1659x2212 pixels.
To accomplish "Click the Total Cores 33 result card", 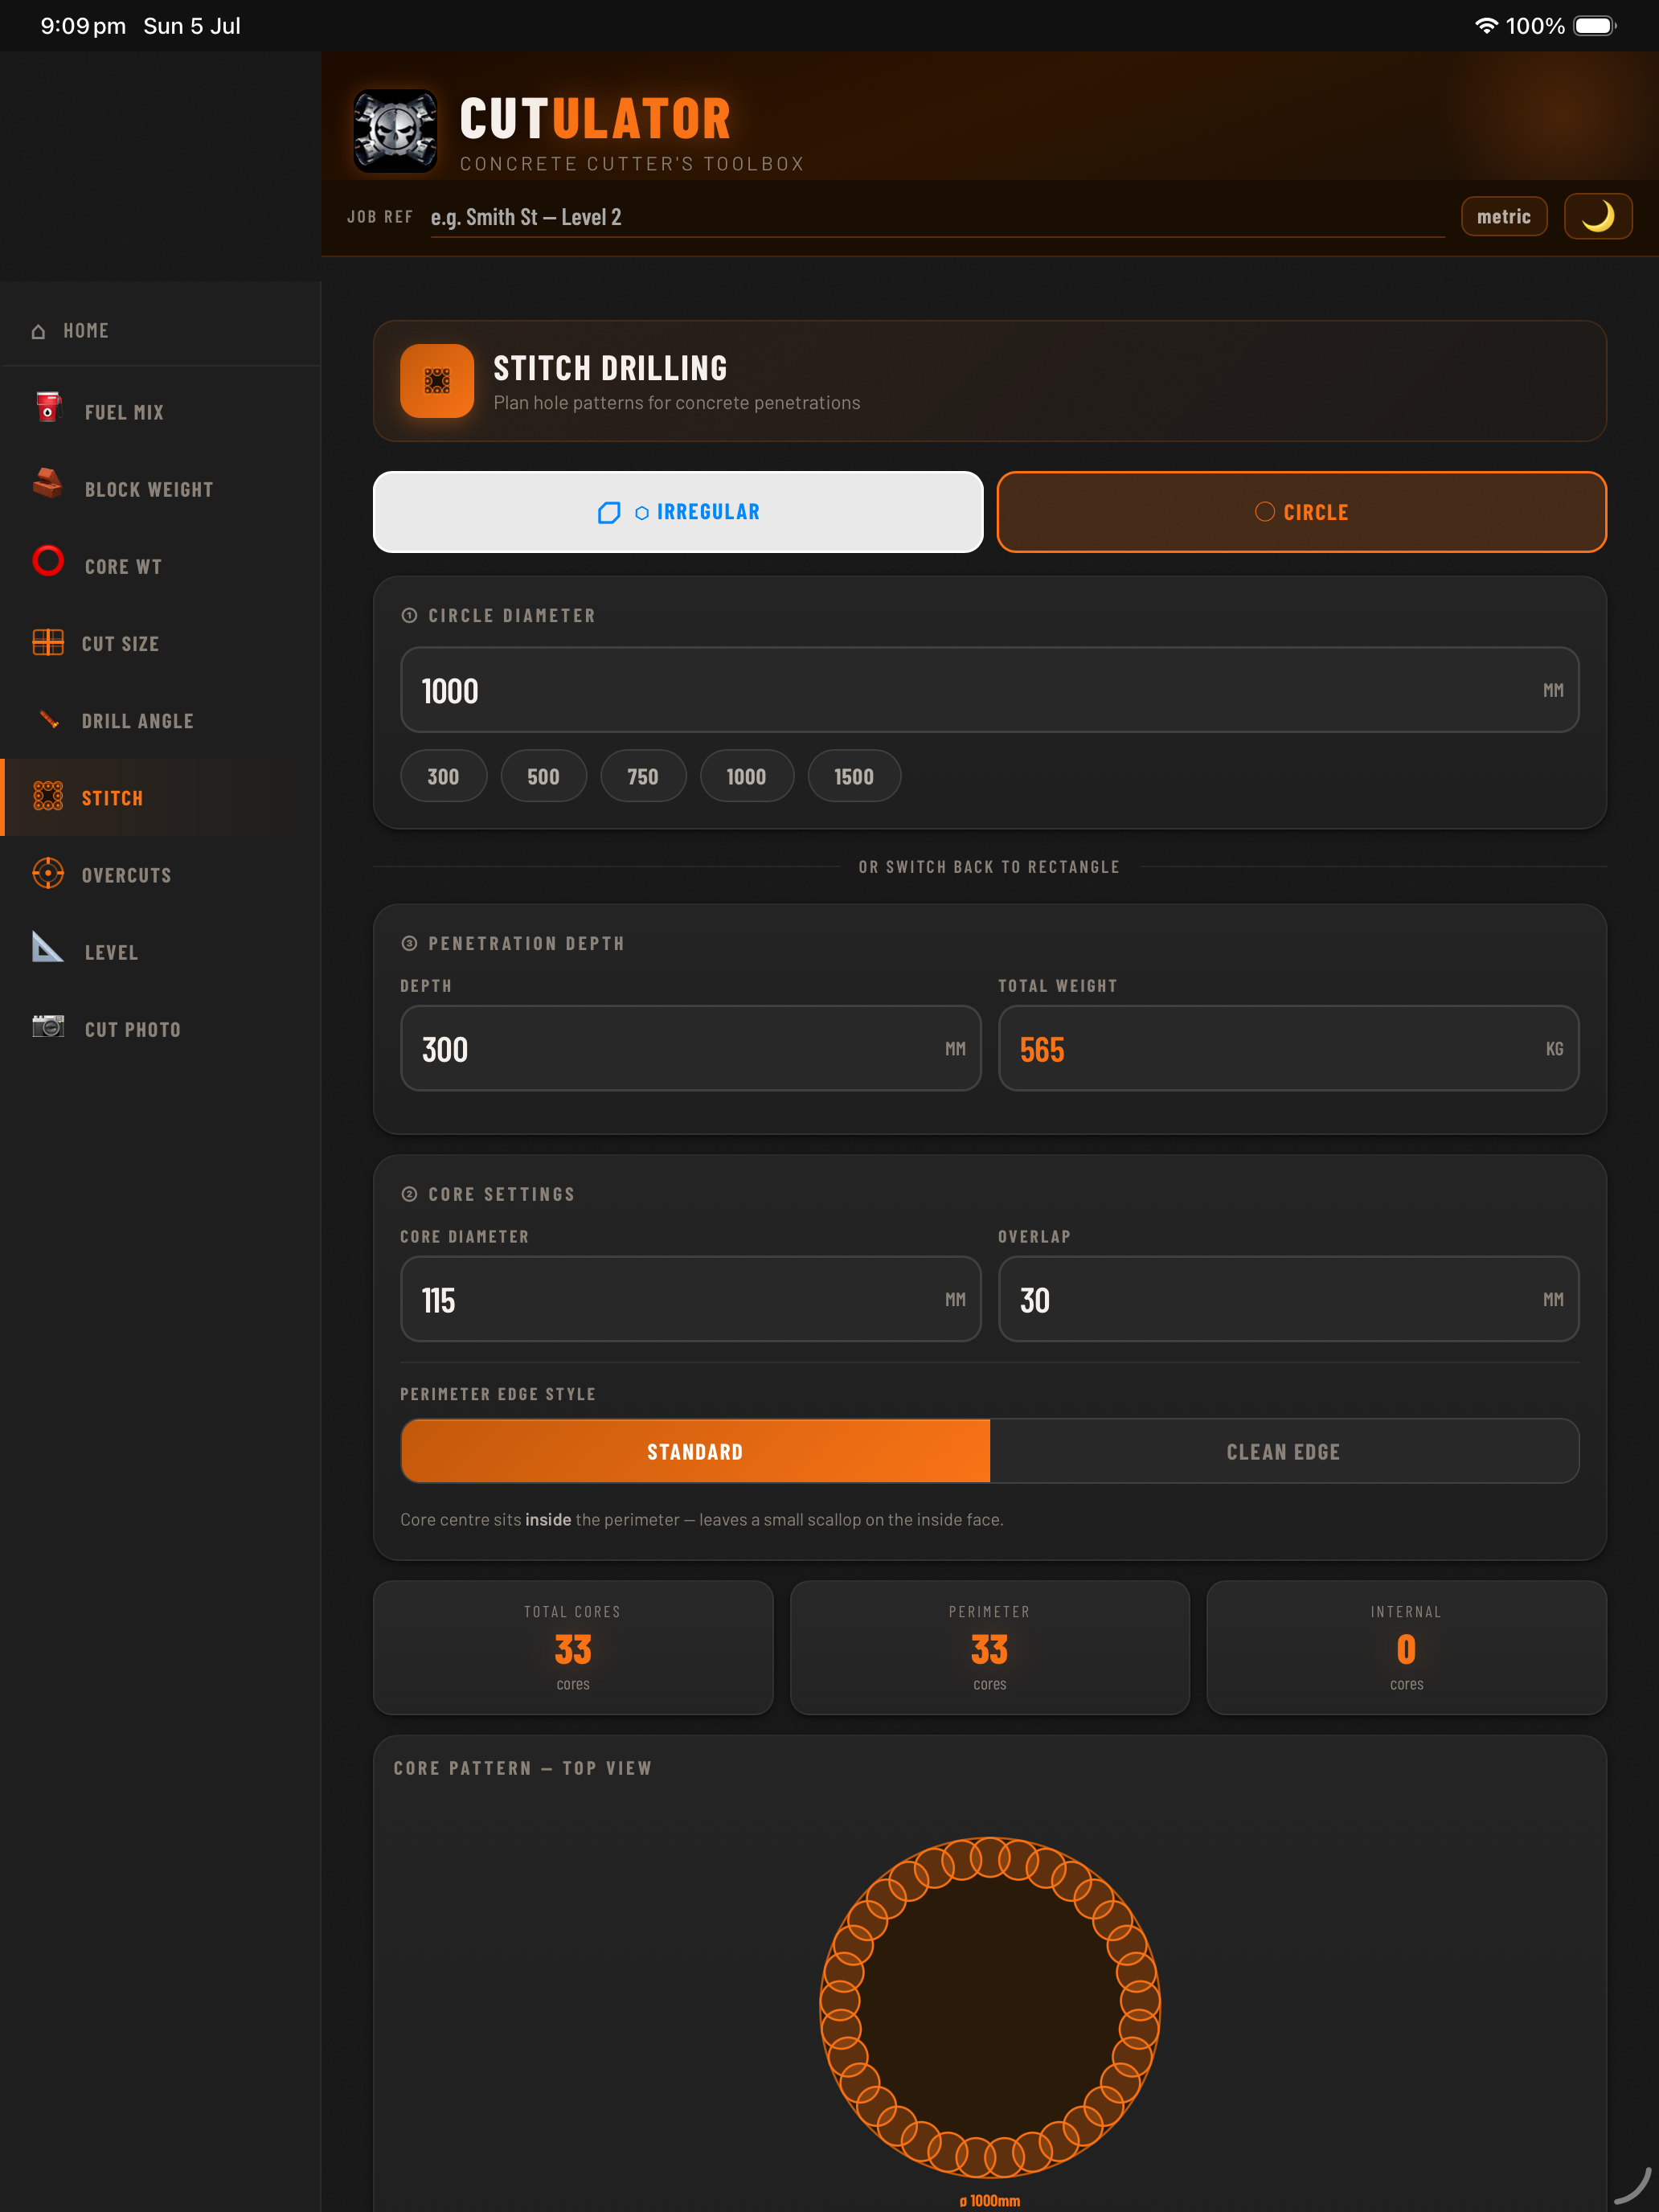I will pyautogui.click(x=573, y=1647).
